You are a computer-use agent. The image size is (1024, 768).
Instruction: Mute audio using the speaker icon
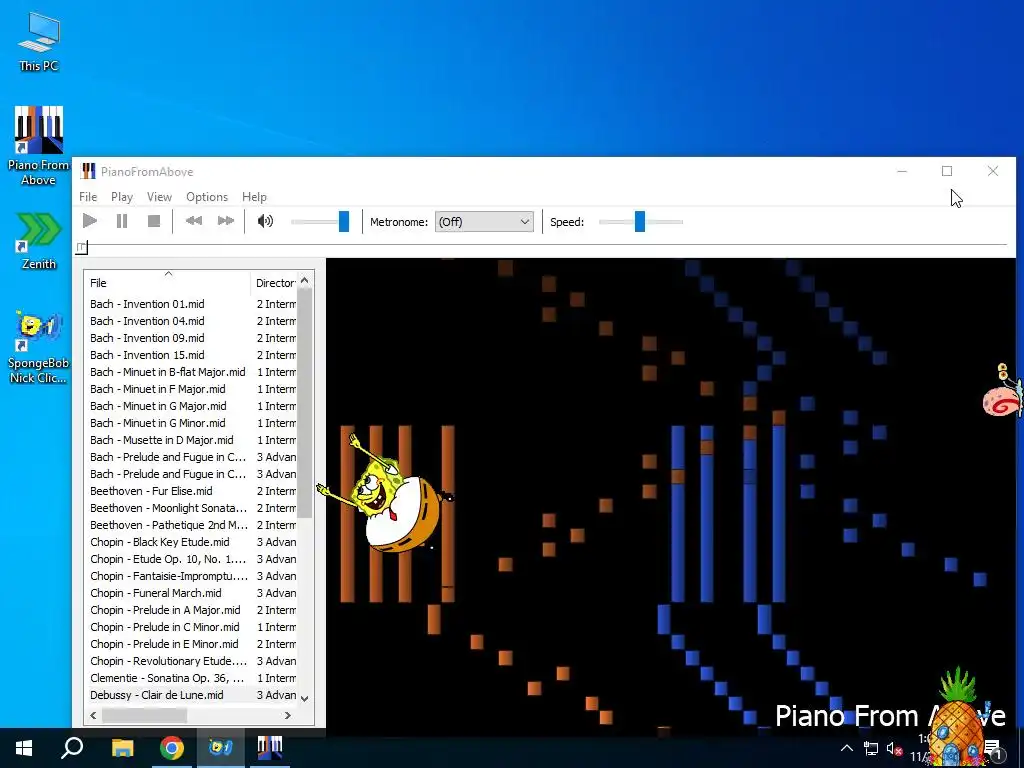coord(265,221)
